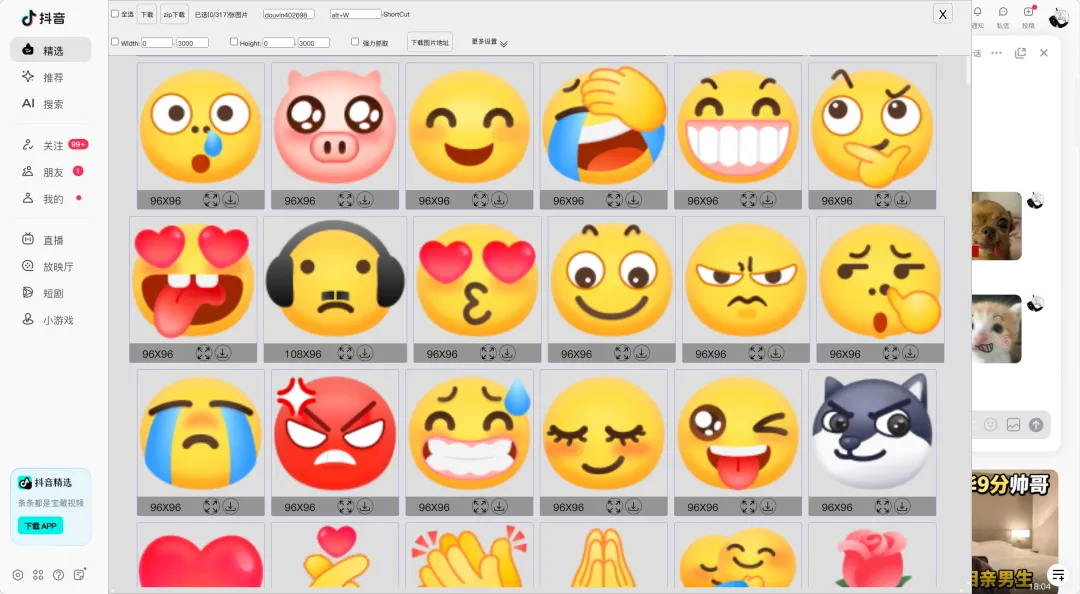Screen dimensions: 1080x594
Task: Open private messages icon in Douyin header
Action: tap(1003, 12)
